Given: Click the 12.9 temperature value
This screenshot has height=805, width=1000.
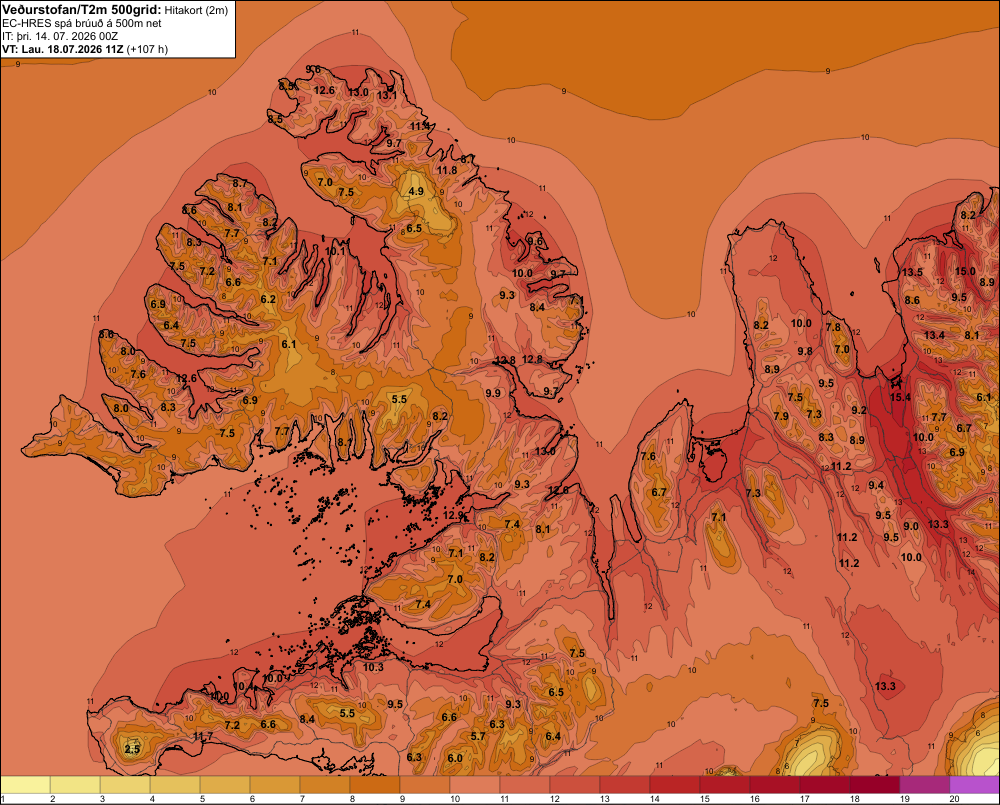Looking at the screenshot, I should tap(453, 515).
